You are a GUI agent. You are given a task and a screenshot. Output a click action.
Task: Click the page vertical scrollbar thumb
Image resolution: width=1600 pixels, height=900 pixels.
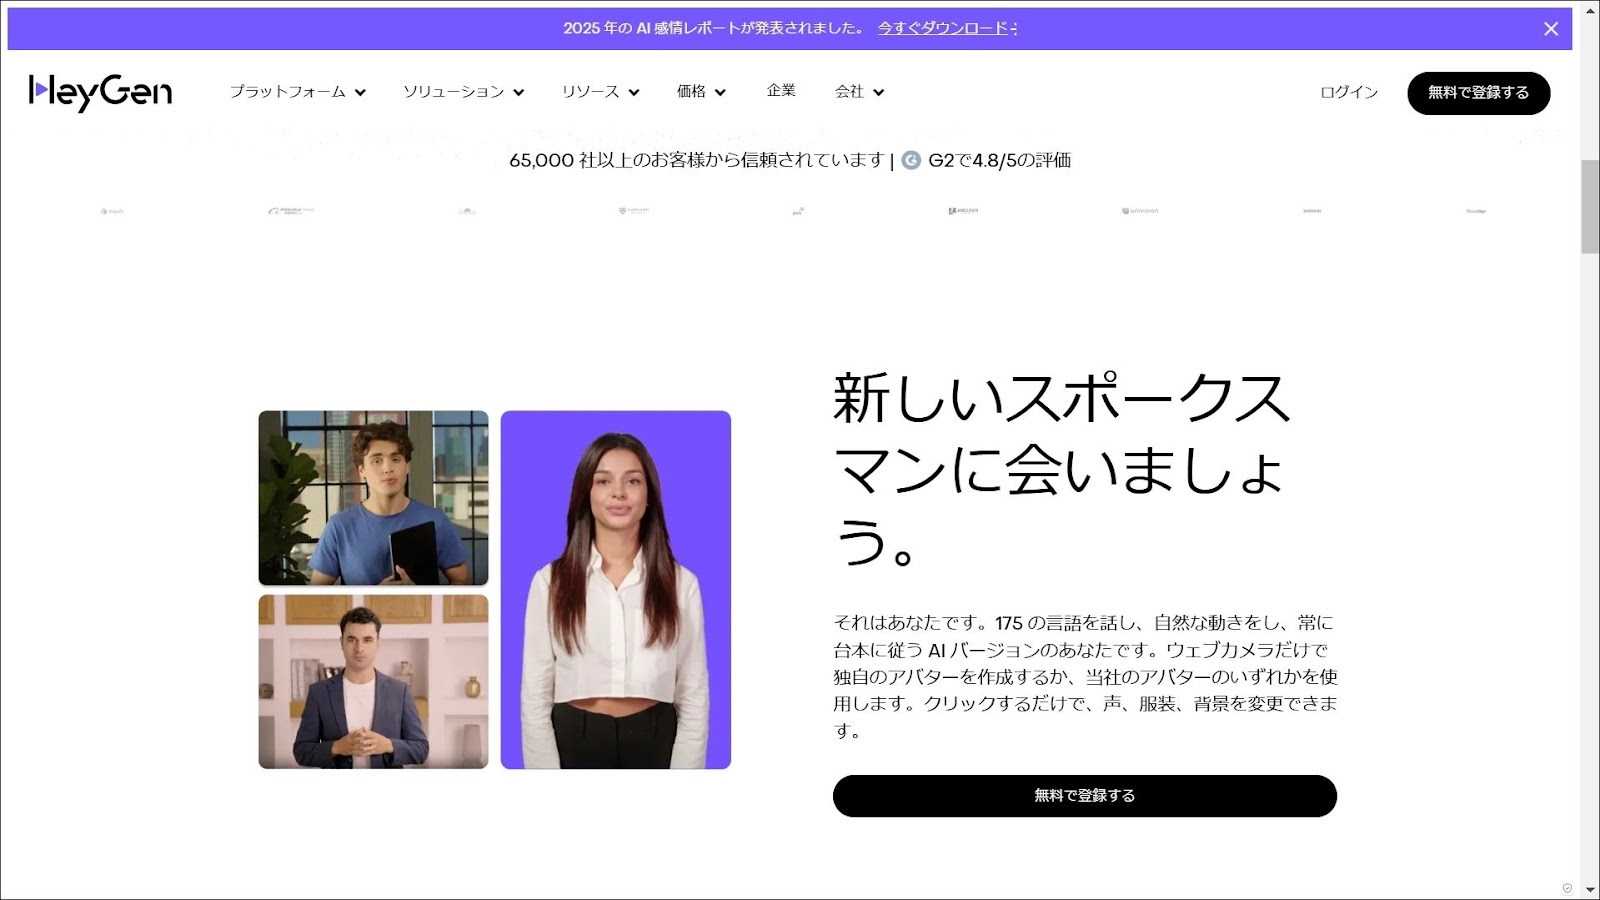[1590, 206]
